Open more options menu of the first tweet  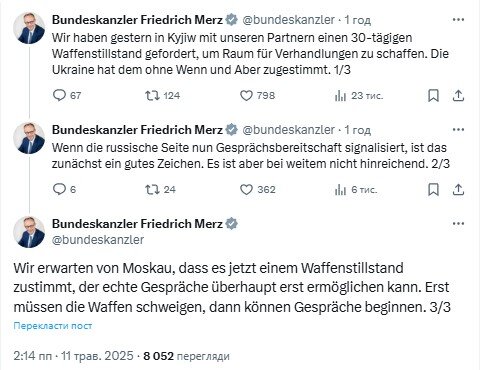point(458,20)
